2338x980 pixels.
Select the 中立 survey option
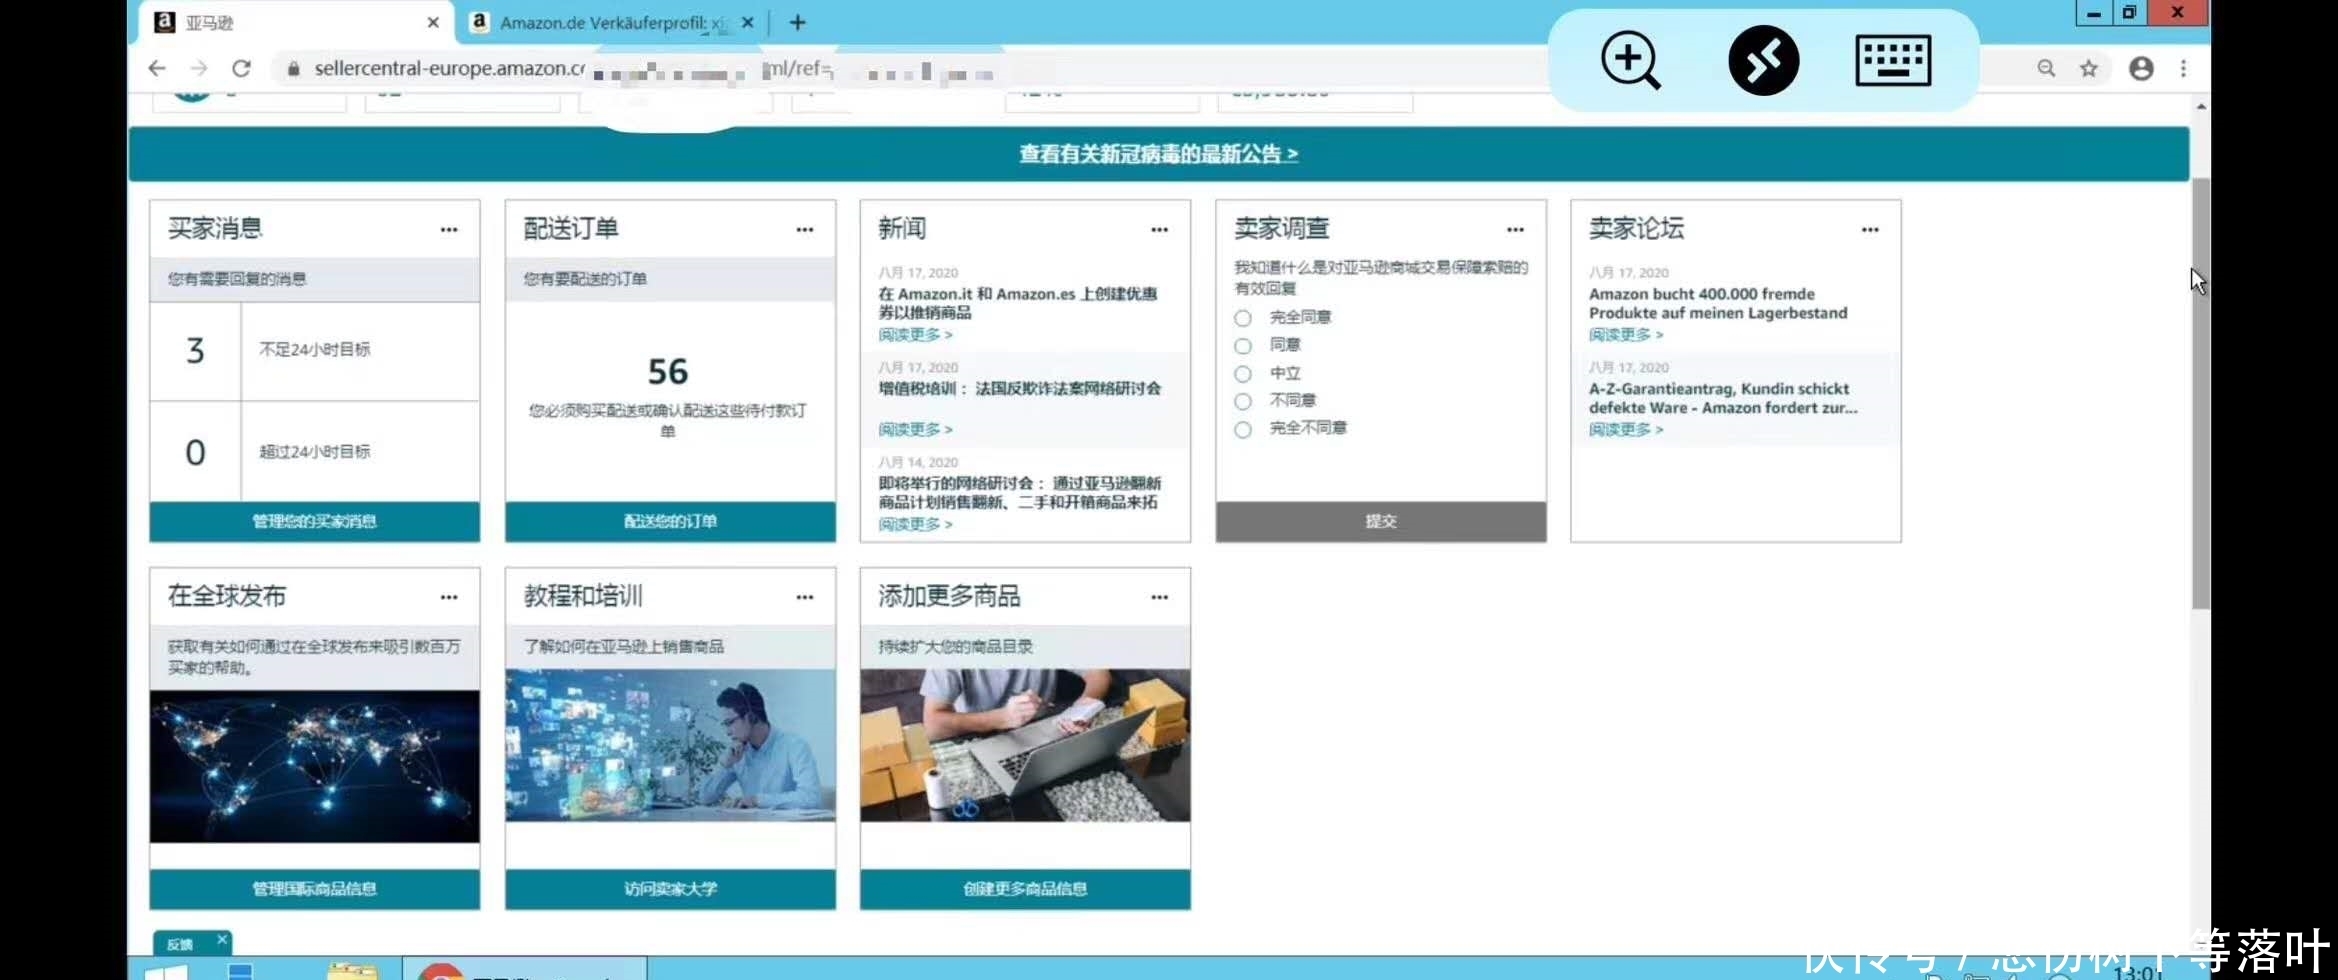click(x=1243, y=374)
